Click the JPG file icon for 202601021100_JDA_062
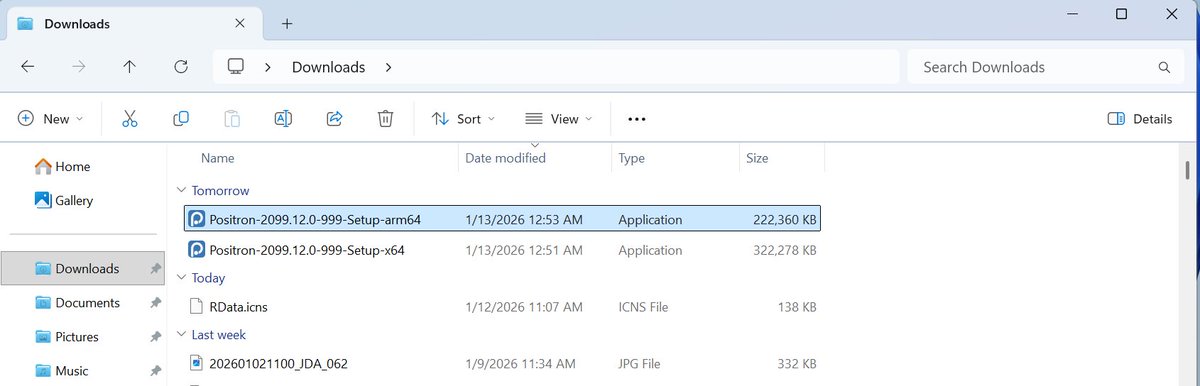Image resolution: width=1200 pixels, height=386 pixels. point(197,363)
